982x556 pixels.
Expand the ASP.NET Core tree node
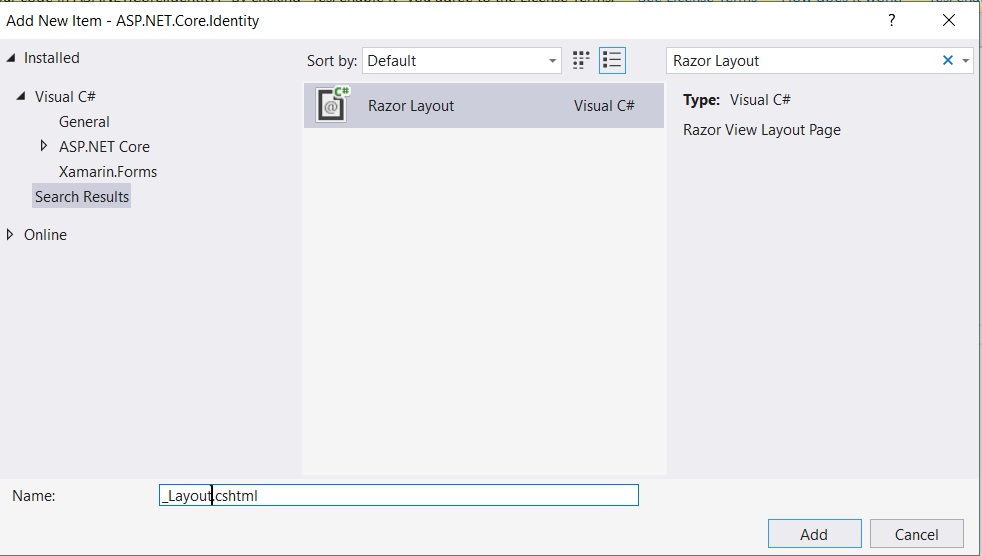(x=43, y=146)
